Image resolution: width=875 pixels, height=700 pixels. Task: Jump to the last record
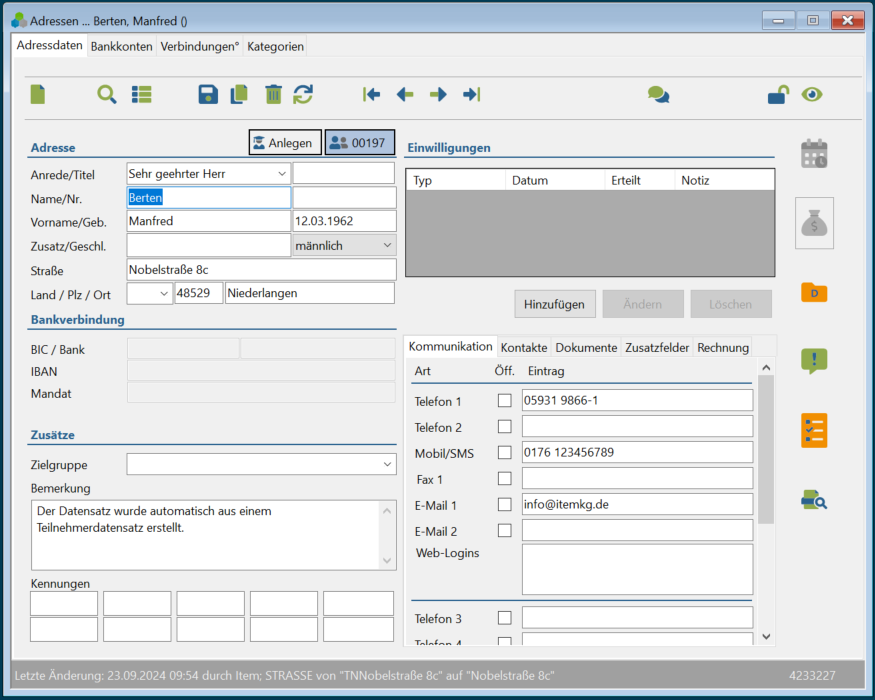472,94
